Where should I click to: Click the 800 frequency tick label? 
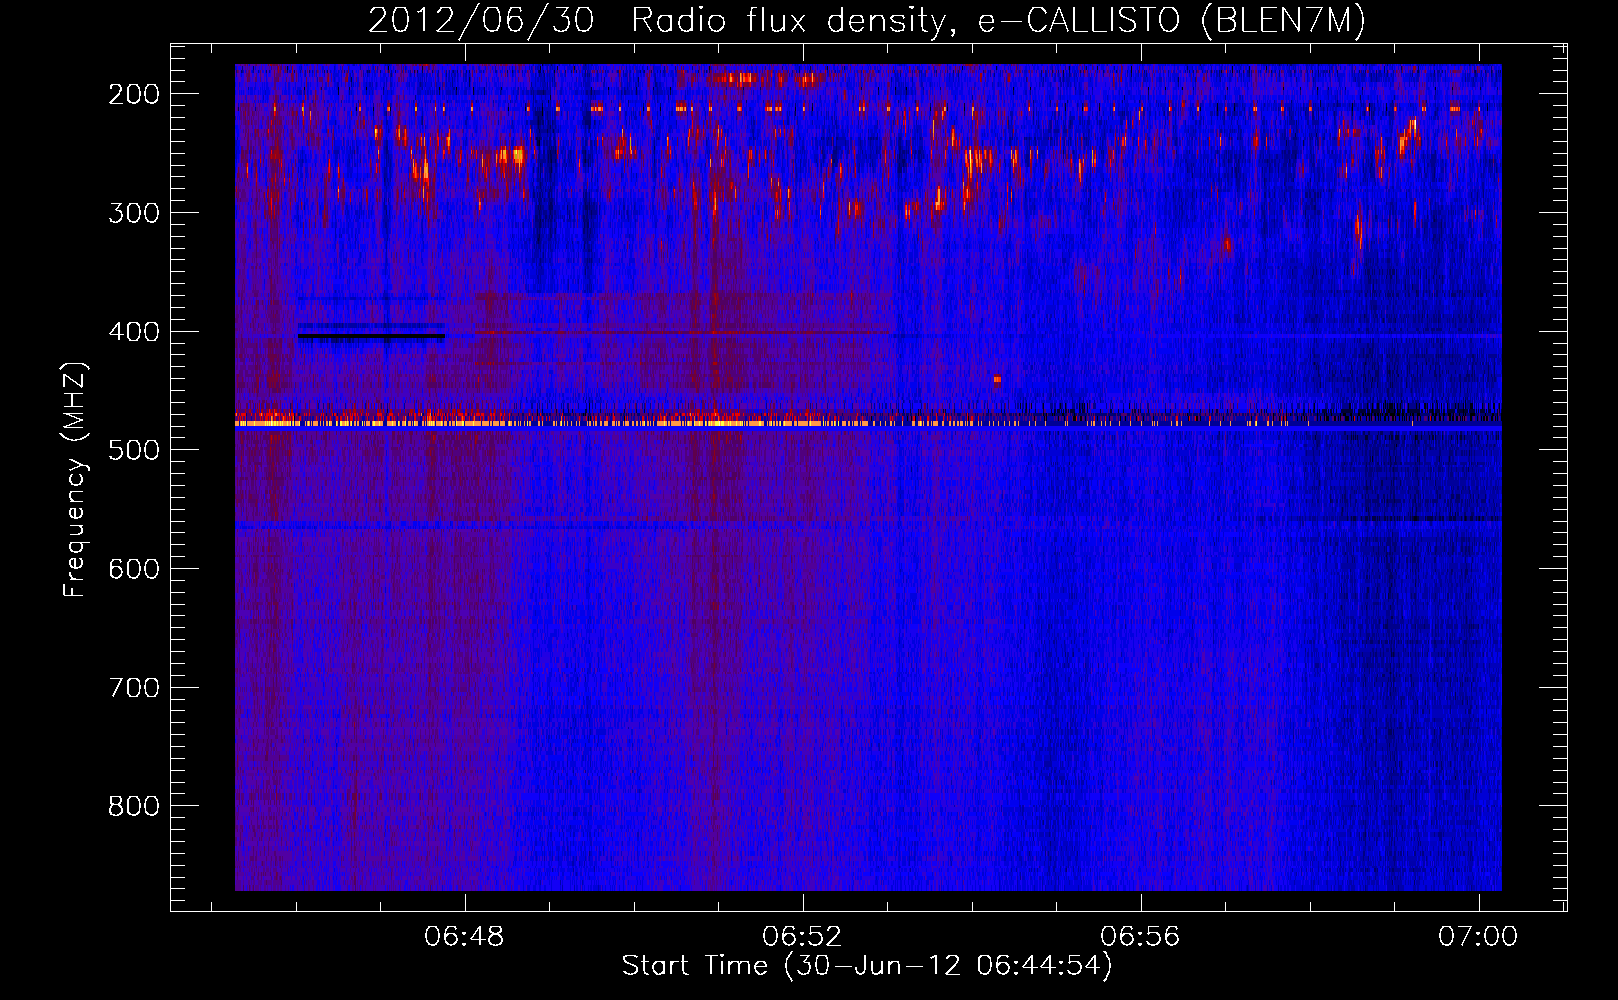click(134, 806)
